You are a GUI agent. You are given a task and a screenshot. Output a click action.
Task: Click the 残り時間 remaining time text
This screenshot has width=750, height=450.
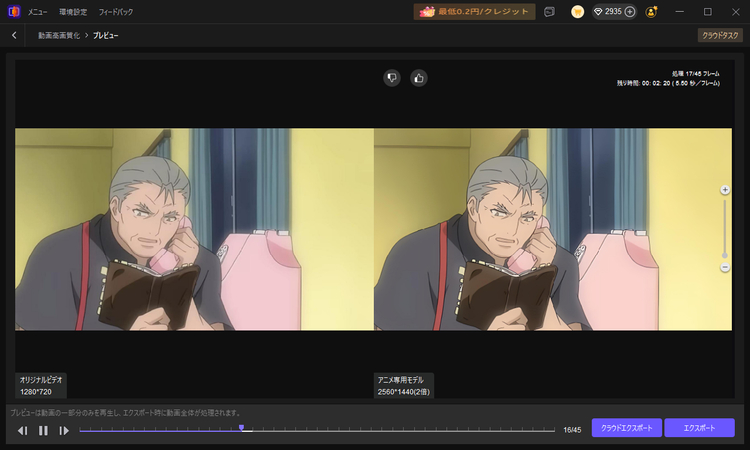click(668, 83)
